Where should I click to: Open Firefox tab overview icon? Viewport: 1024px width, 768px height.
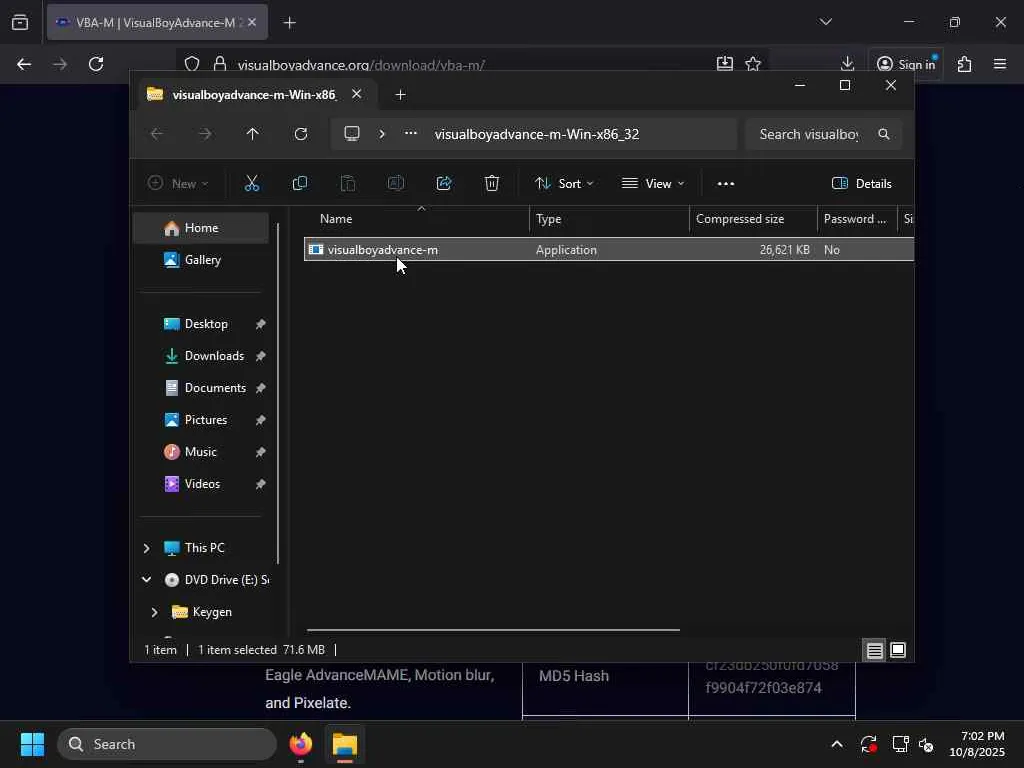20,23
